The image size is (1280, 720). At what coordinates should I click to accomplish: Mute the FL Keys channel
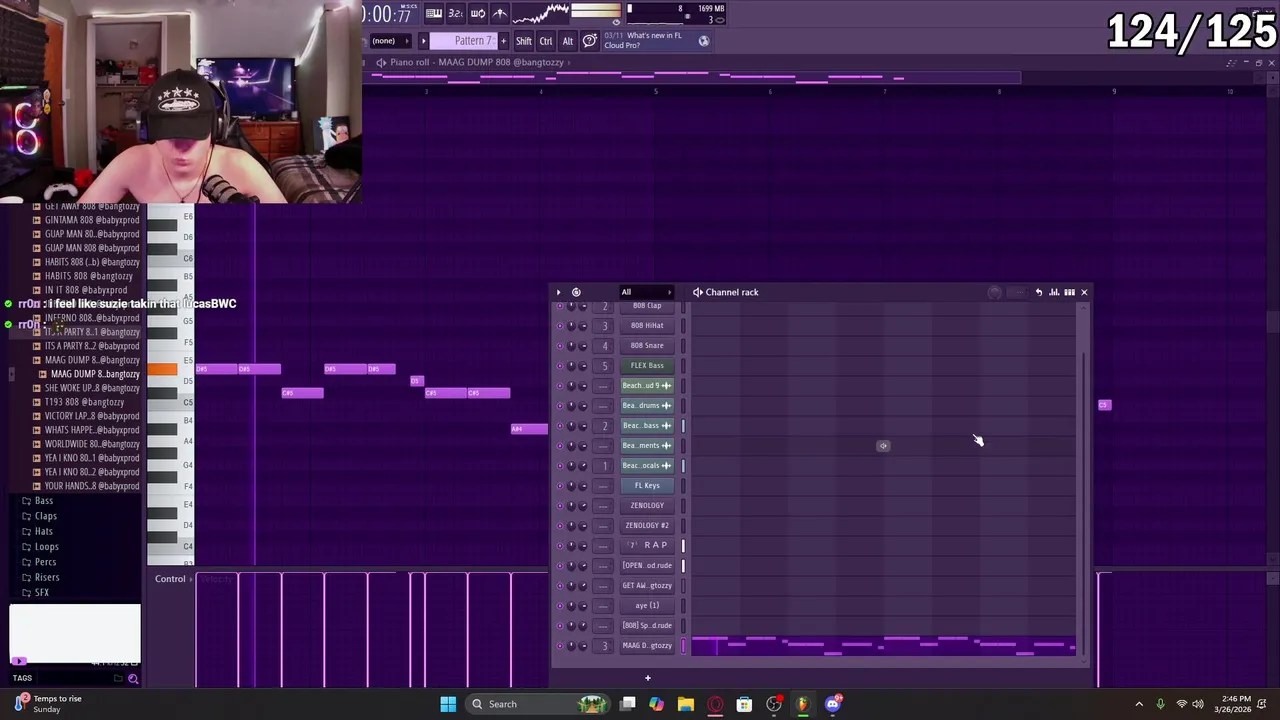coord(559,485)
